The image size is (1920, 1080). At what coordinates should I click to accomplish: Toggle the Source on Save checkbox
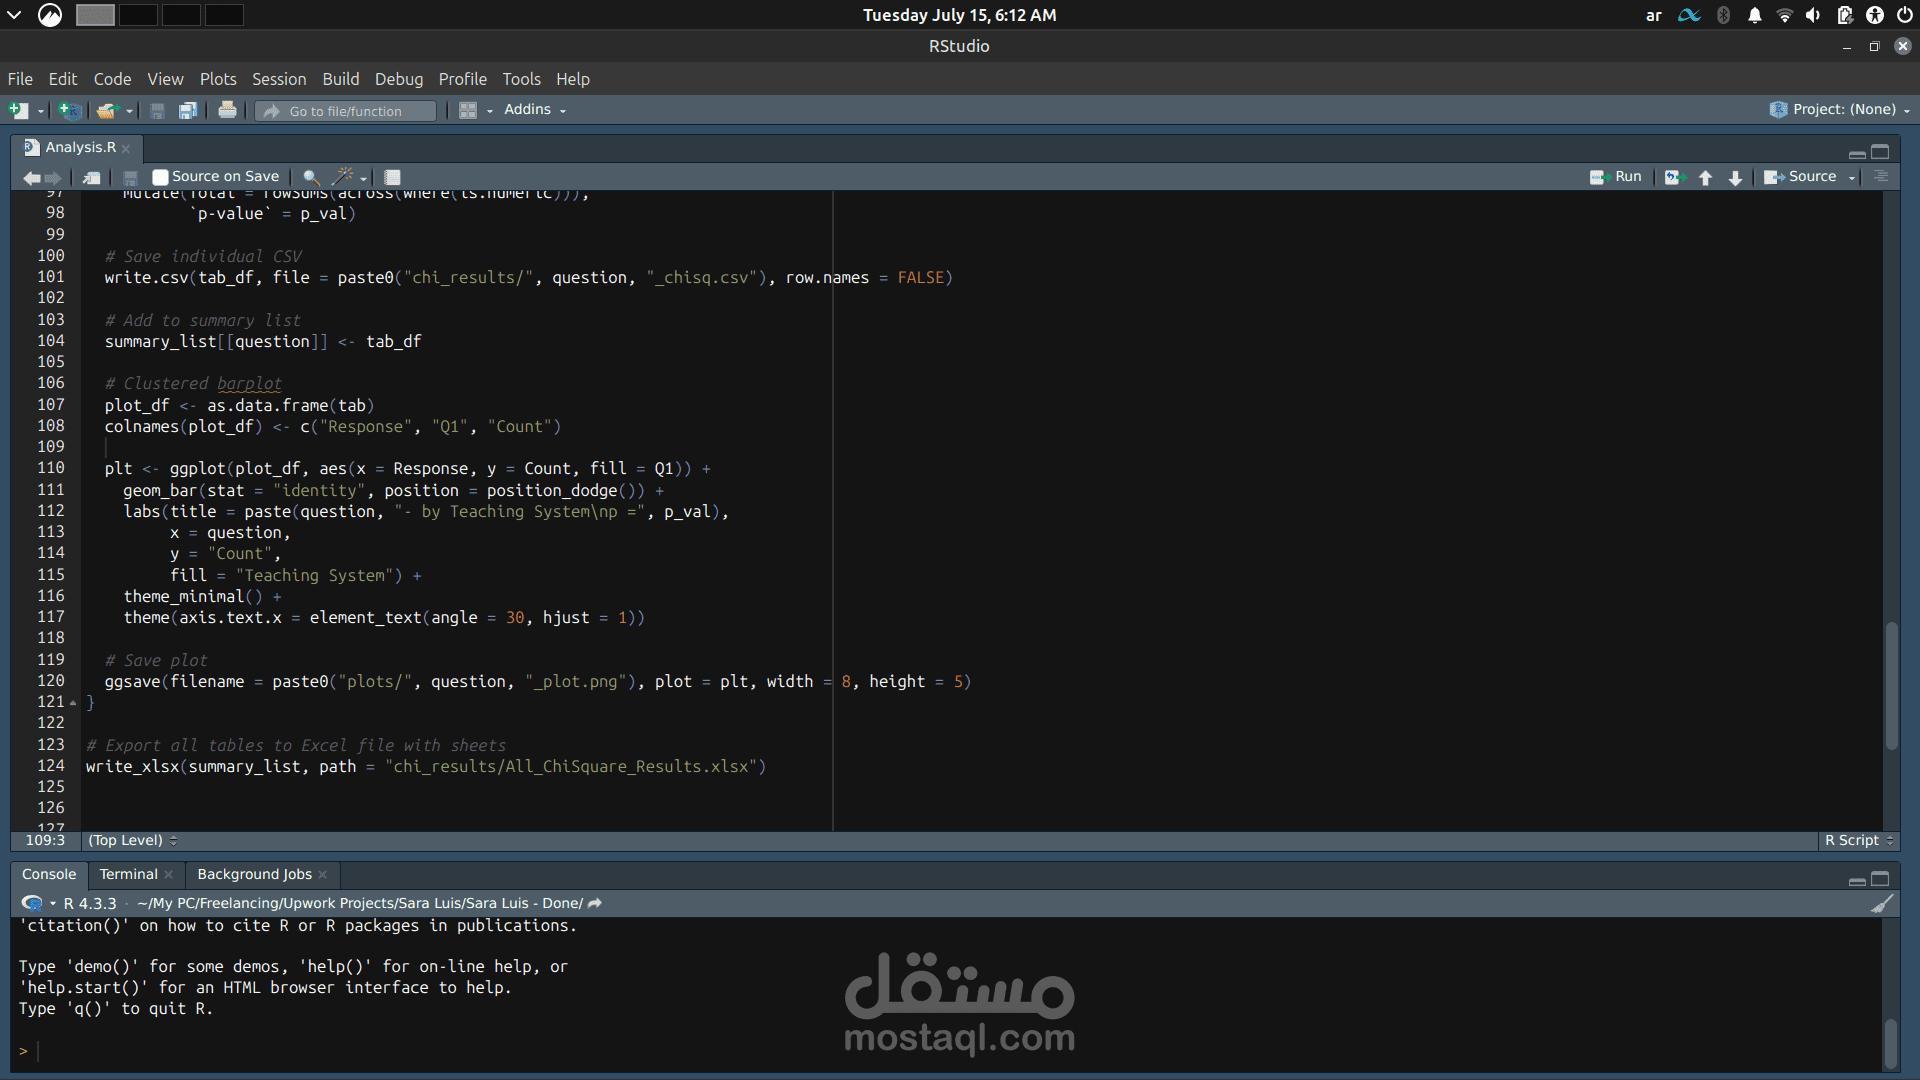coord(160,177)
